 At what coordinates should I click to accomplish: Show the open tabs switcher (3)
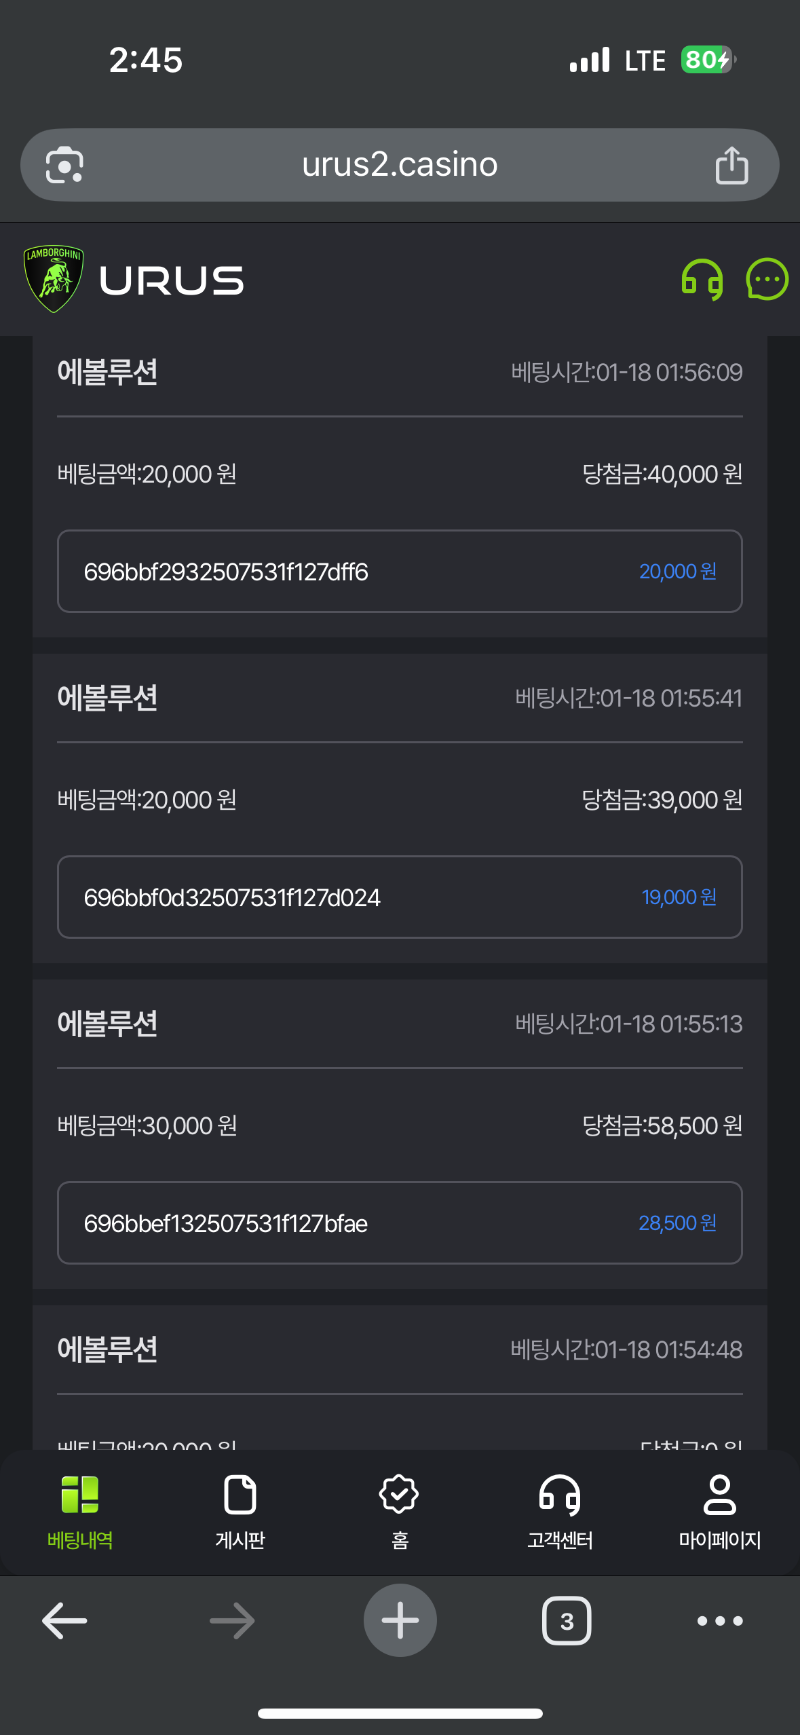(x=566, y=1620)
